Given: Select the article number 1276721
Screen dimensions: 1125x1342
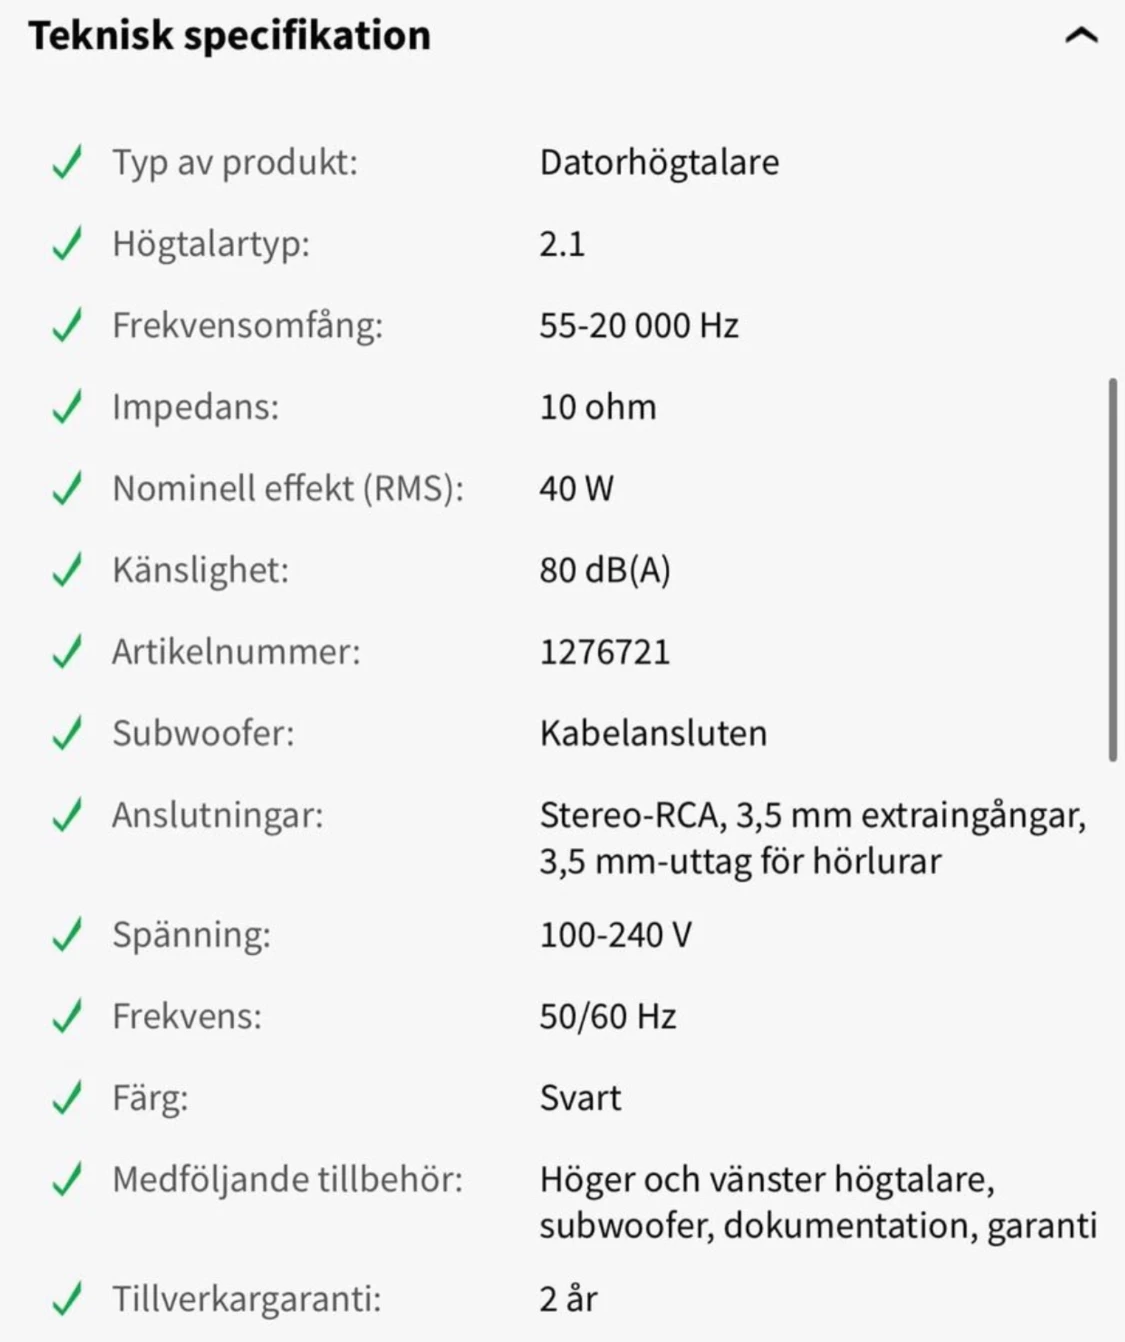Looking at the screenshot, I should [x=605, y=651].
